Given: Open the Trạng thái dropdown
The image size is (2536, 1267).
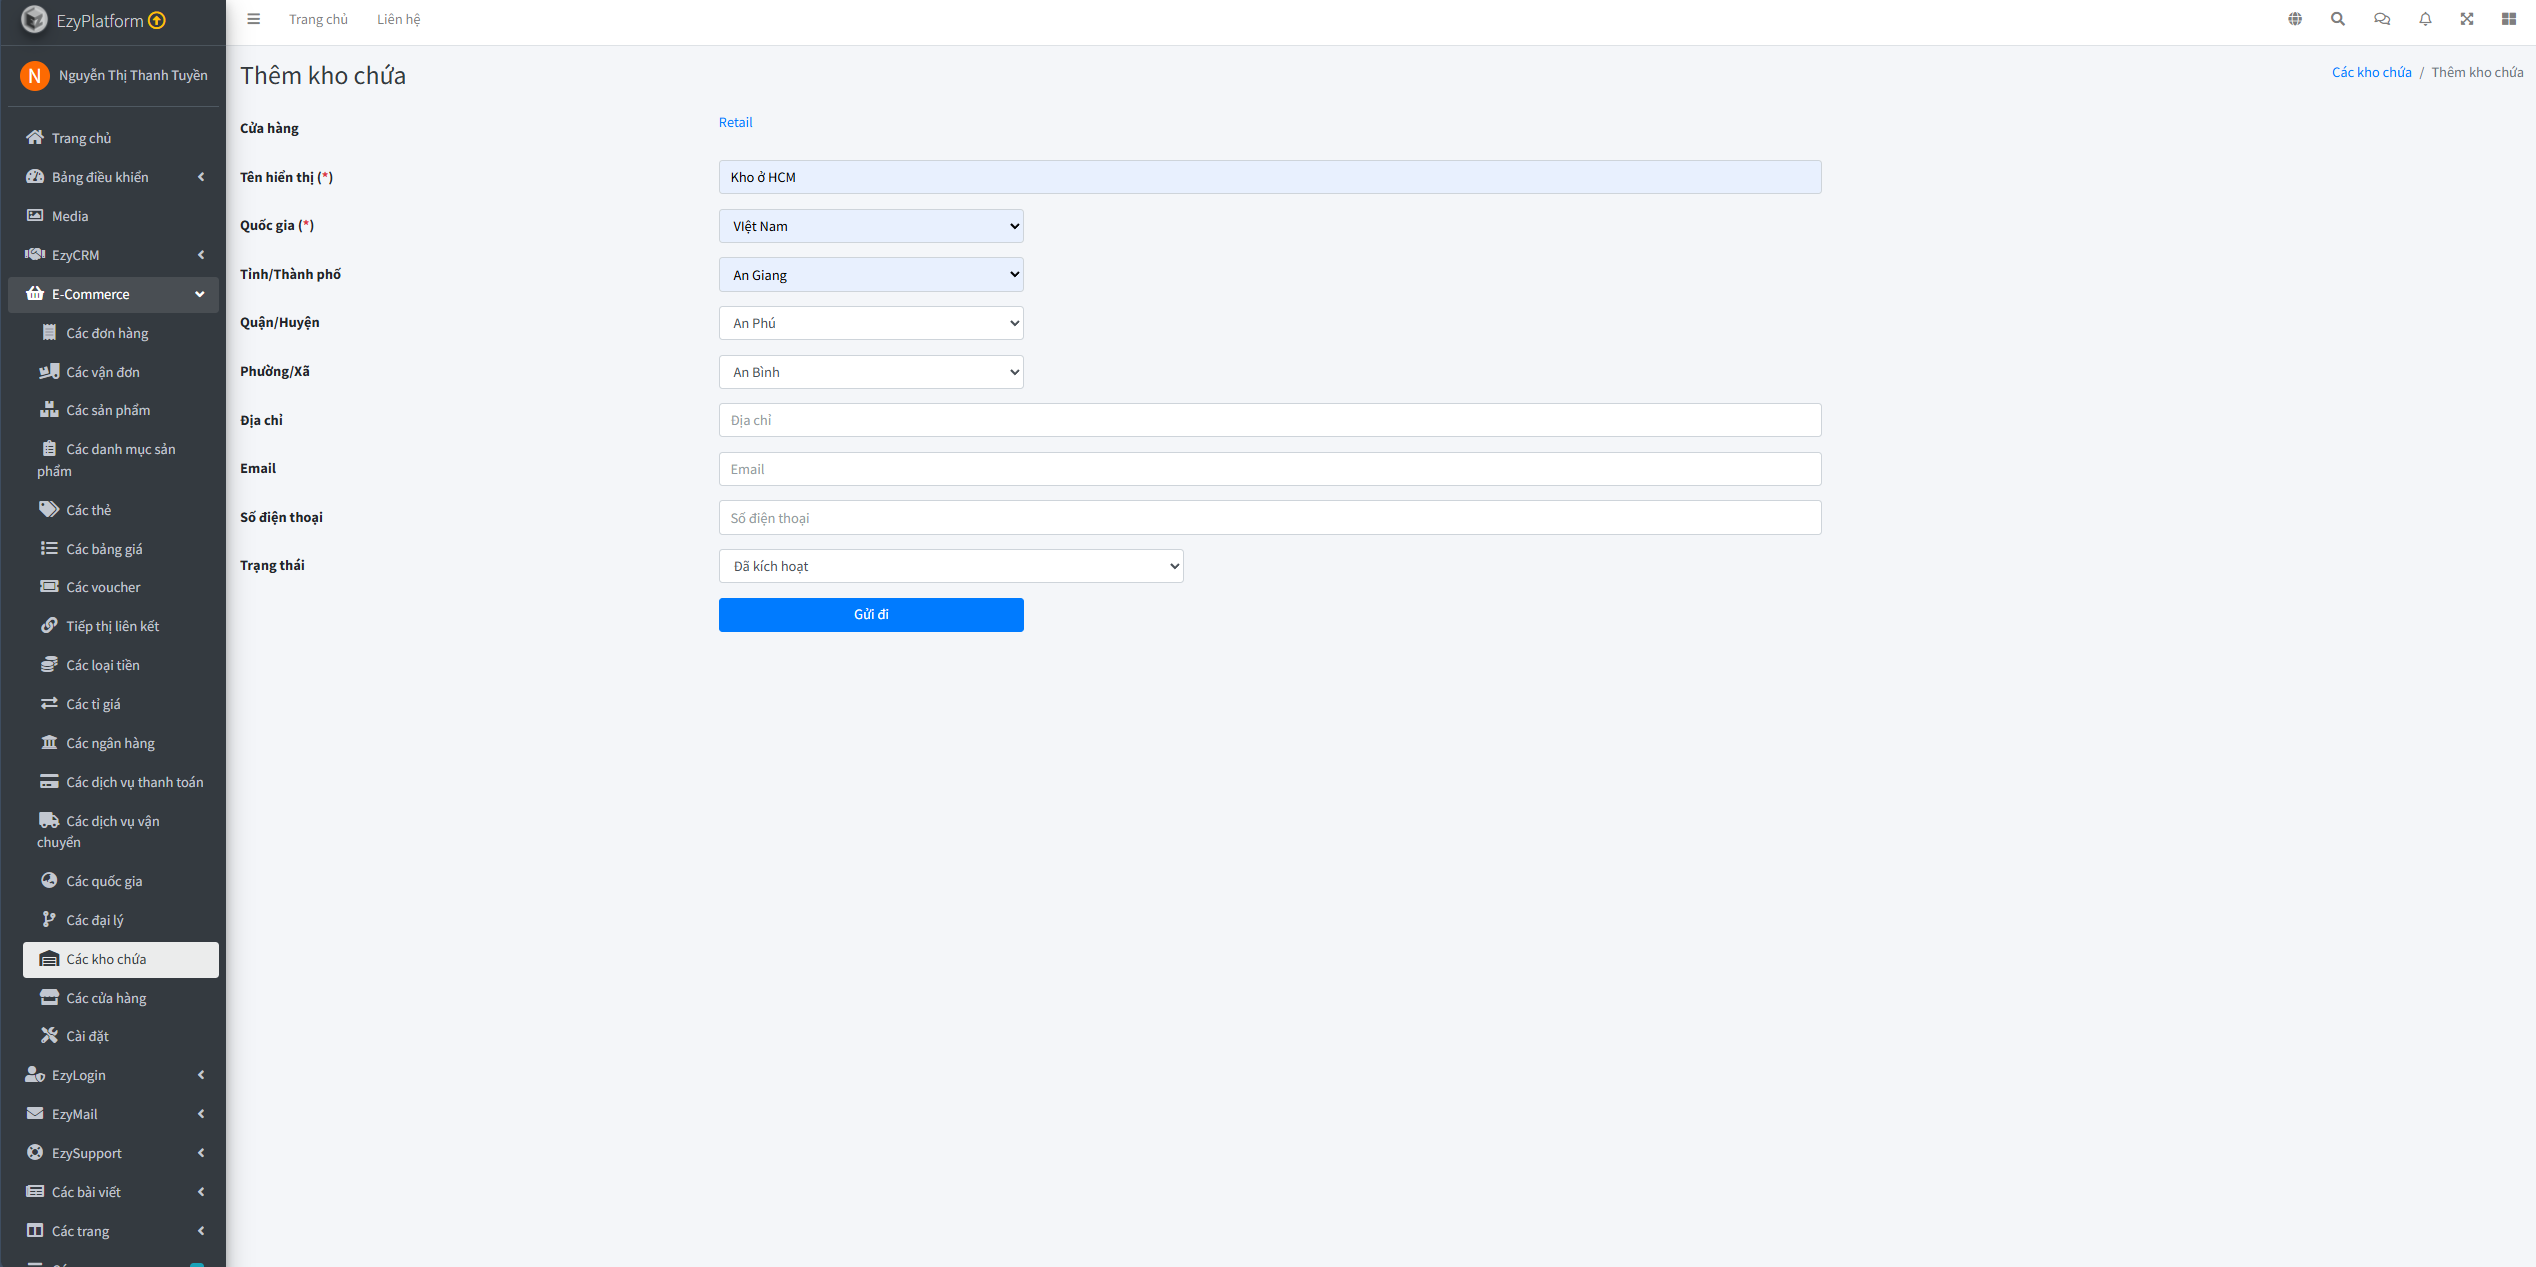Looking at the screenshot, I should [950, 566].
